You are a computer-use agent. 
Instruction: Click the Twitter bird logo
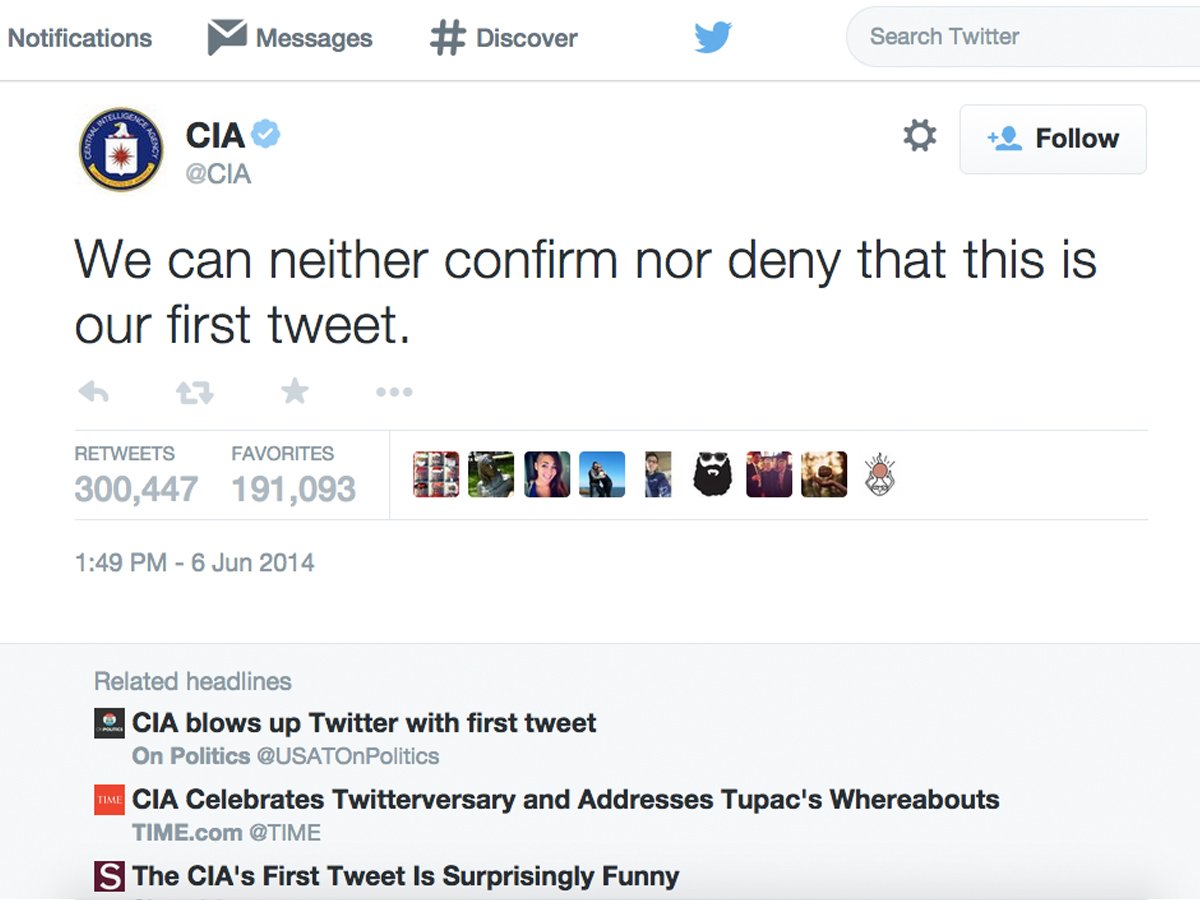713,38
